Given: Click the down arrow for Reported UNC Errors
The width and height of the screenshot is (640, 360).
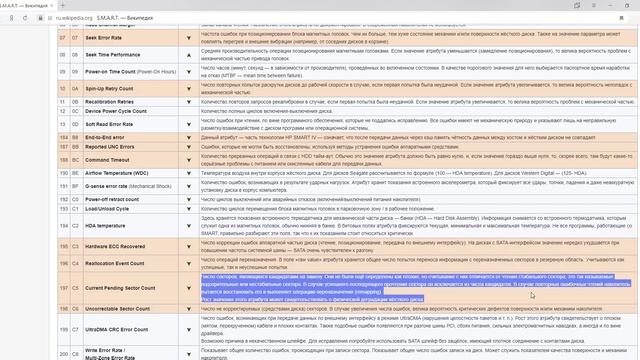Looking at the screenshot, I should point(189,147).
